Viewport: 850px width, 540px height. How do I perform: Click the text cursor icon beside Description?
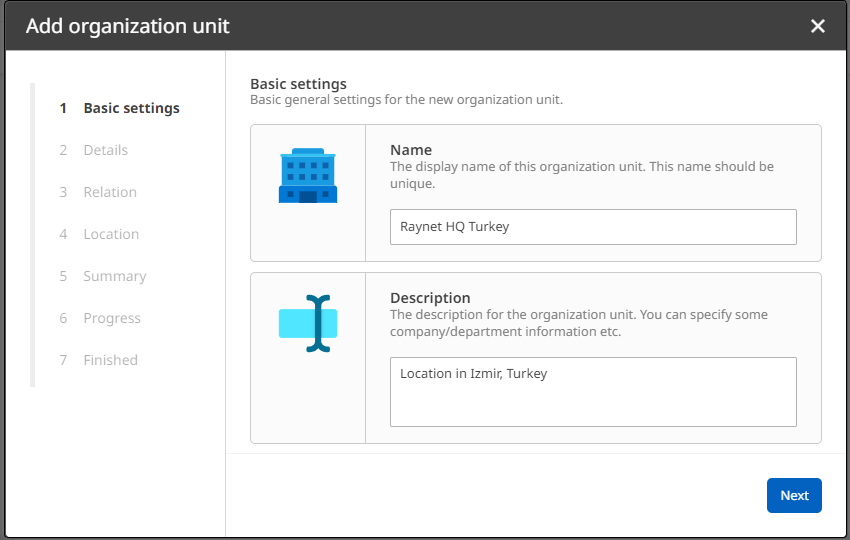[x=307, y=323]
